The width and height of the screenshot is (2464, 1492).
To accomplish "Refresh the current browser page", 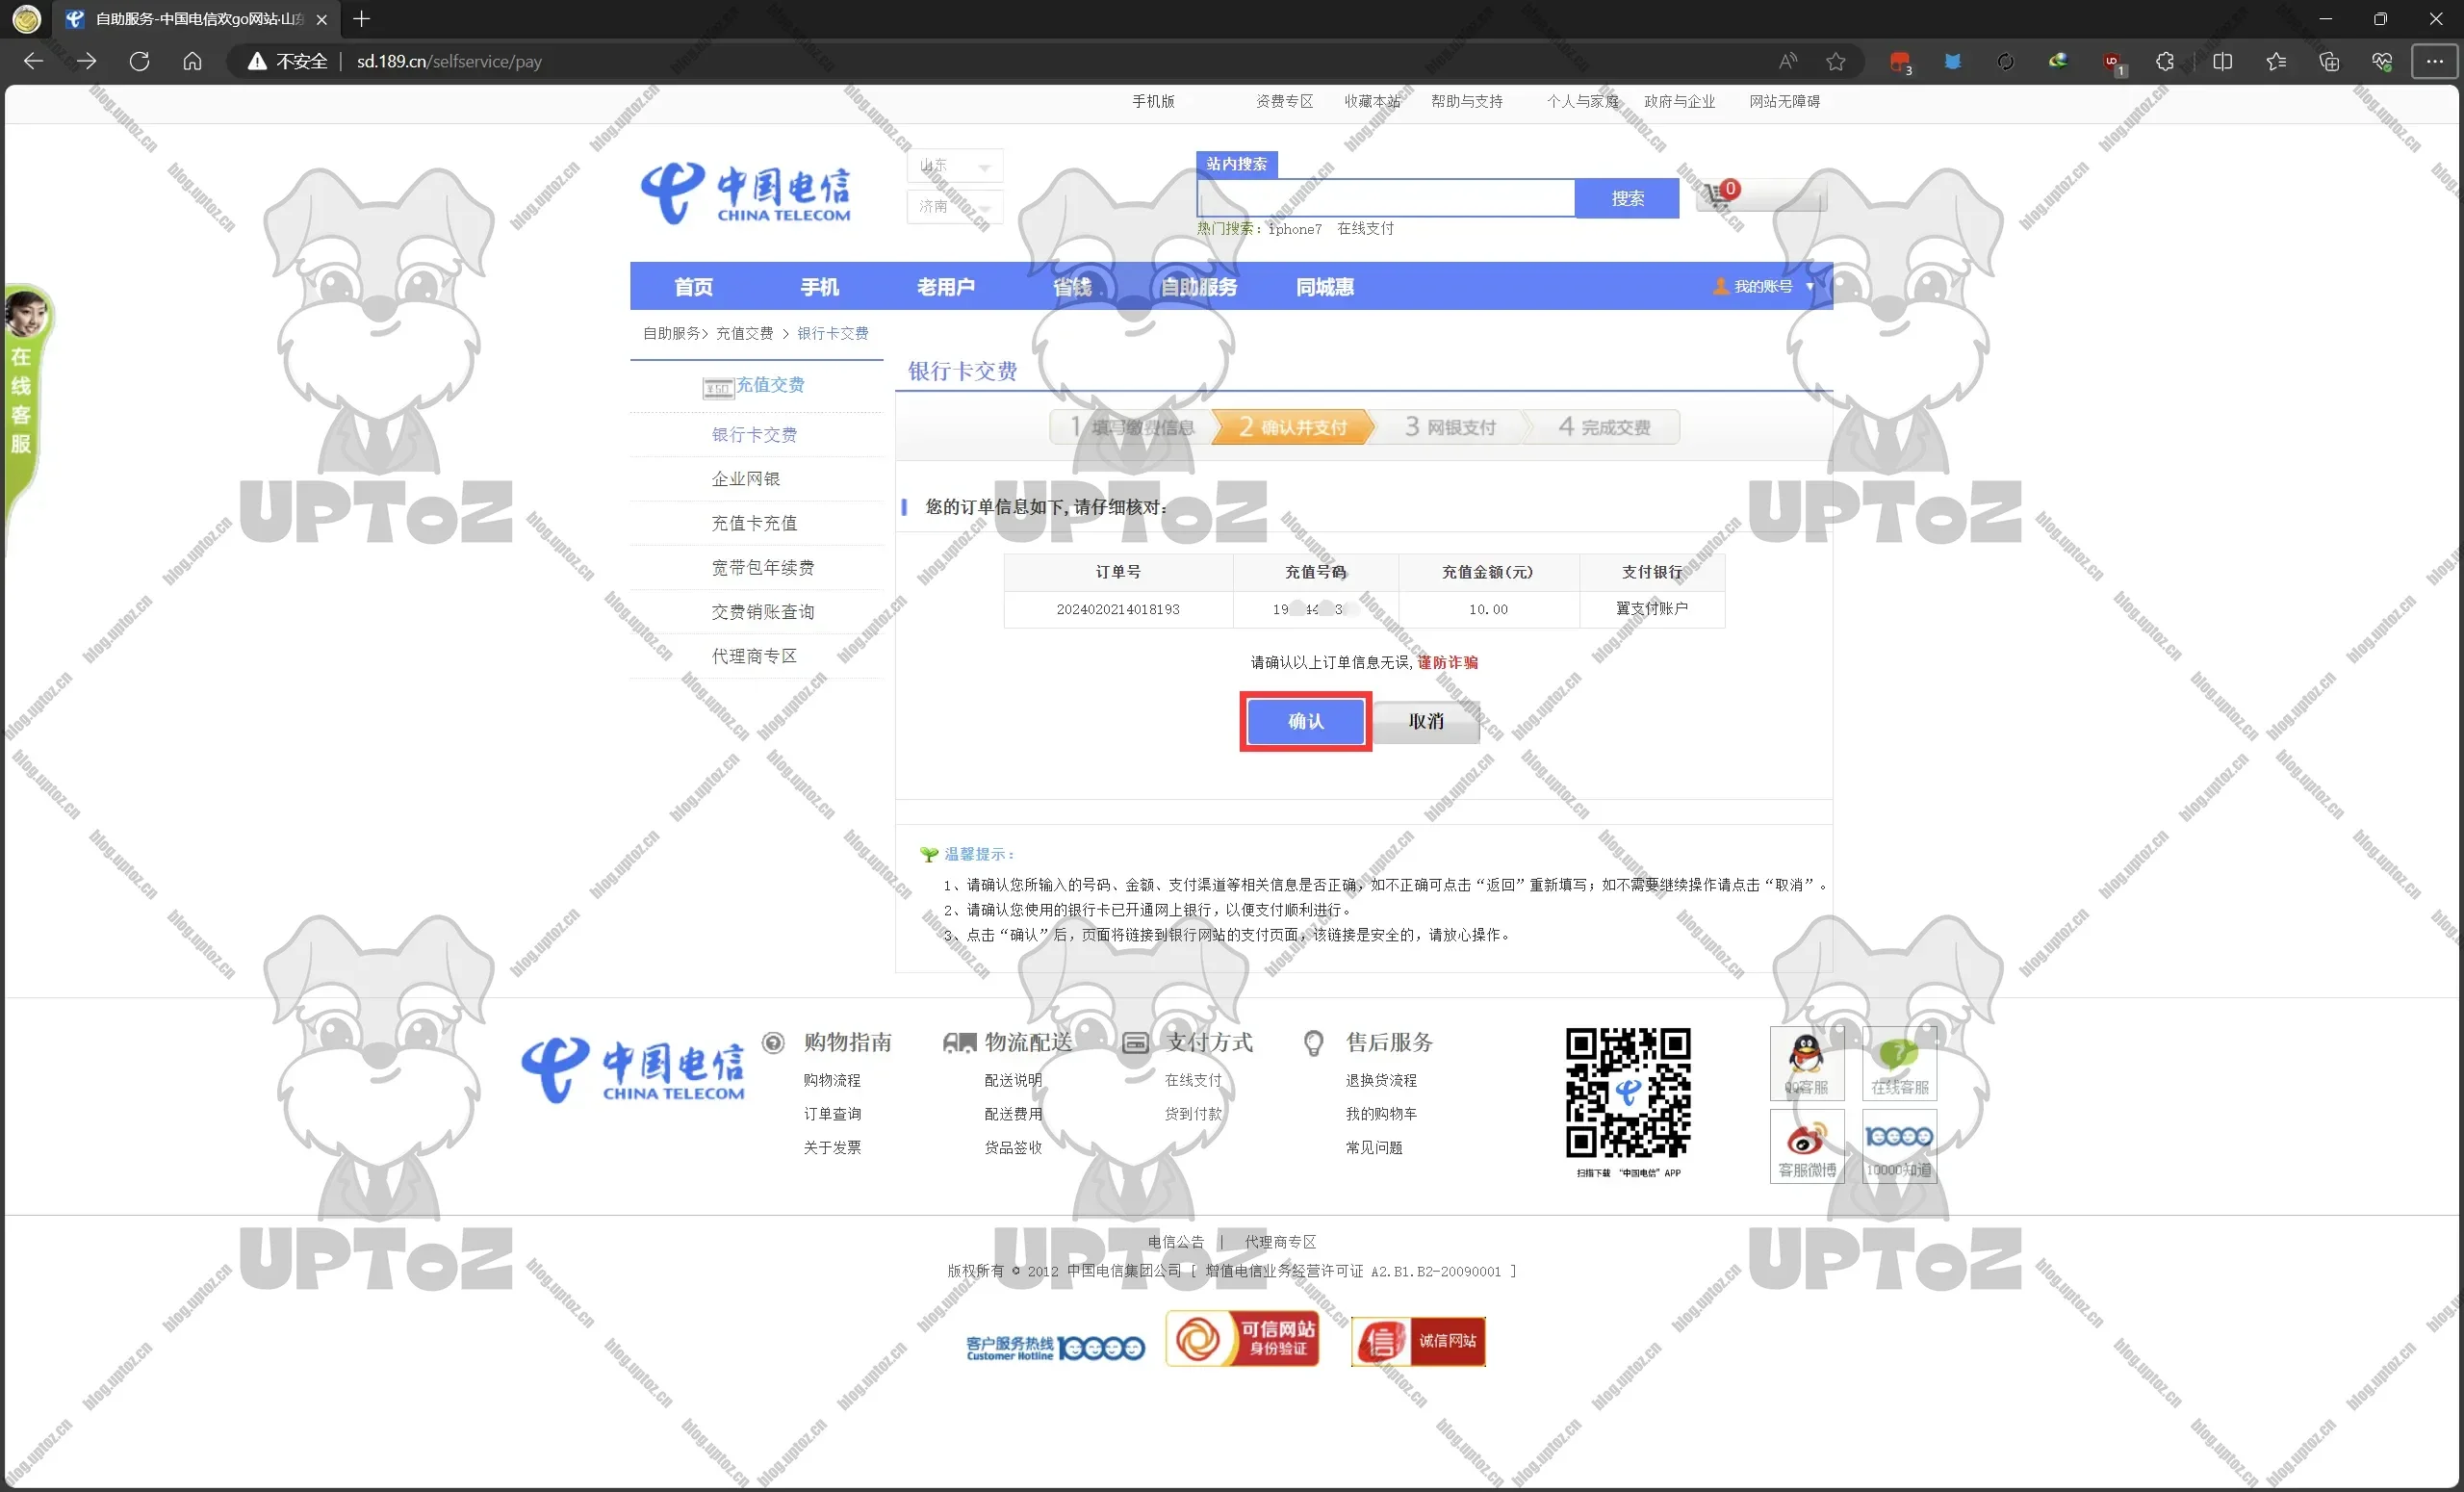I will [x=139, y=61].
